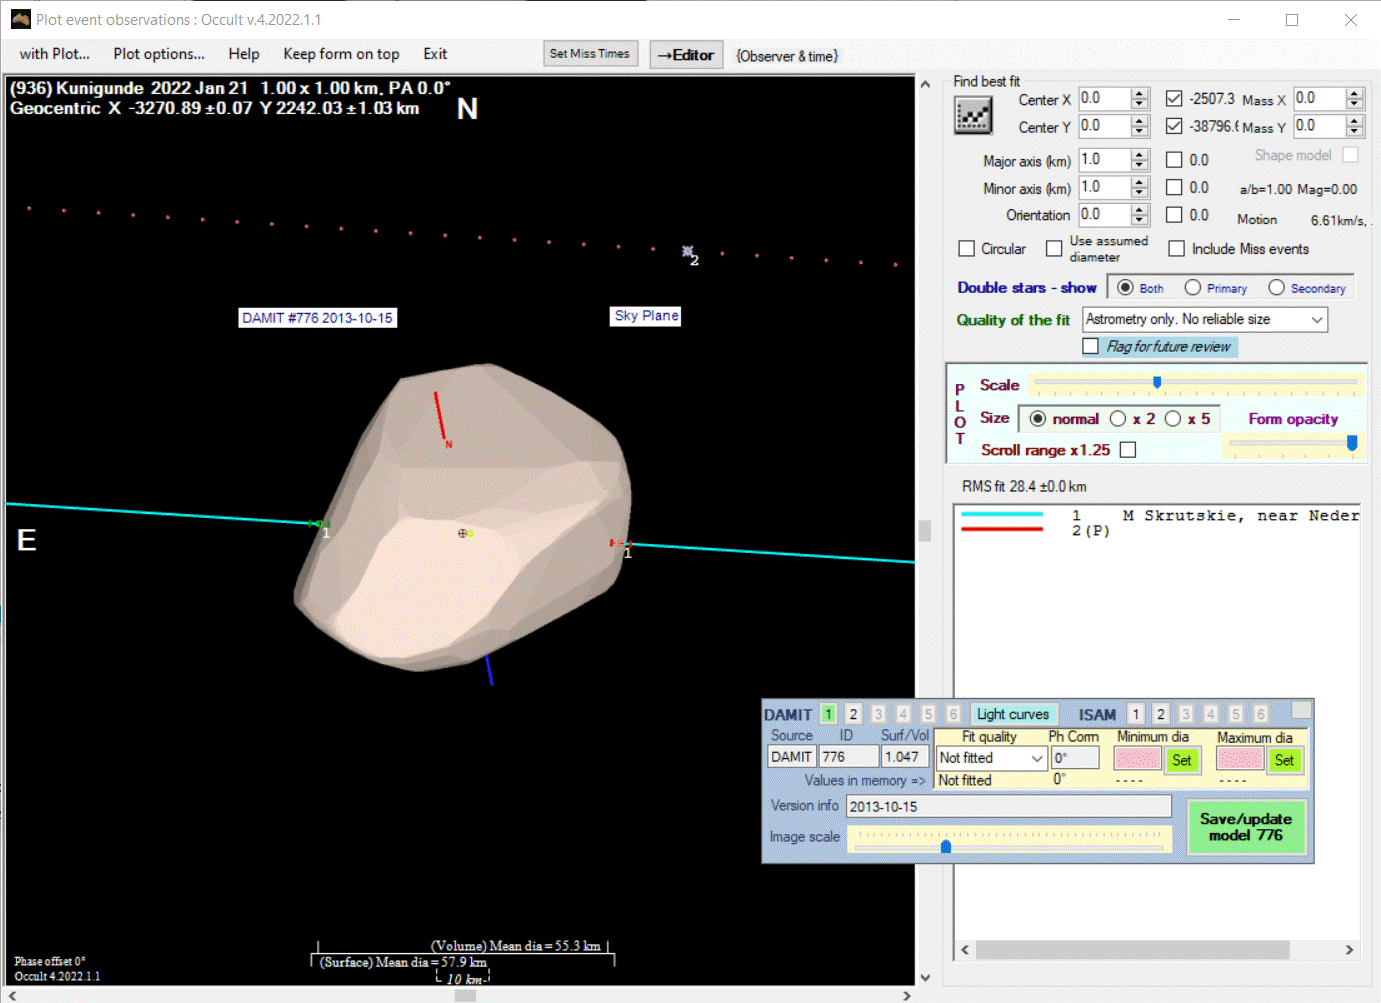The width and height of the screenshot is (1381, 1003).
Task: Expand the Fit quality 'Not fitted' dropdown
Action: (x=1037, y=759)
